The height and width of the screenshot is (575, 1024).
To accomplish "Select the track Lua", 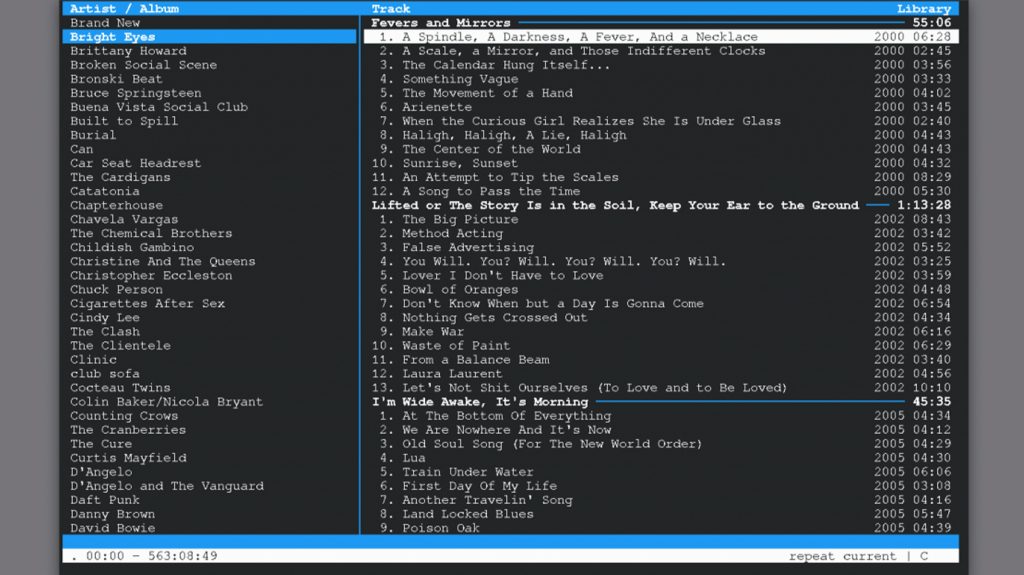I will pos(414,458).
